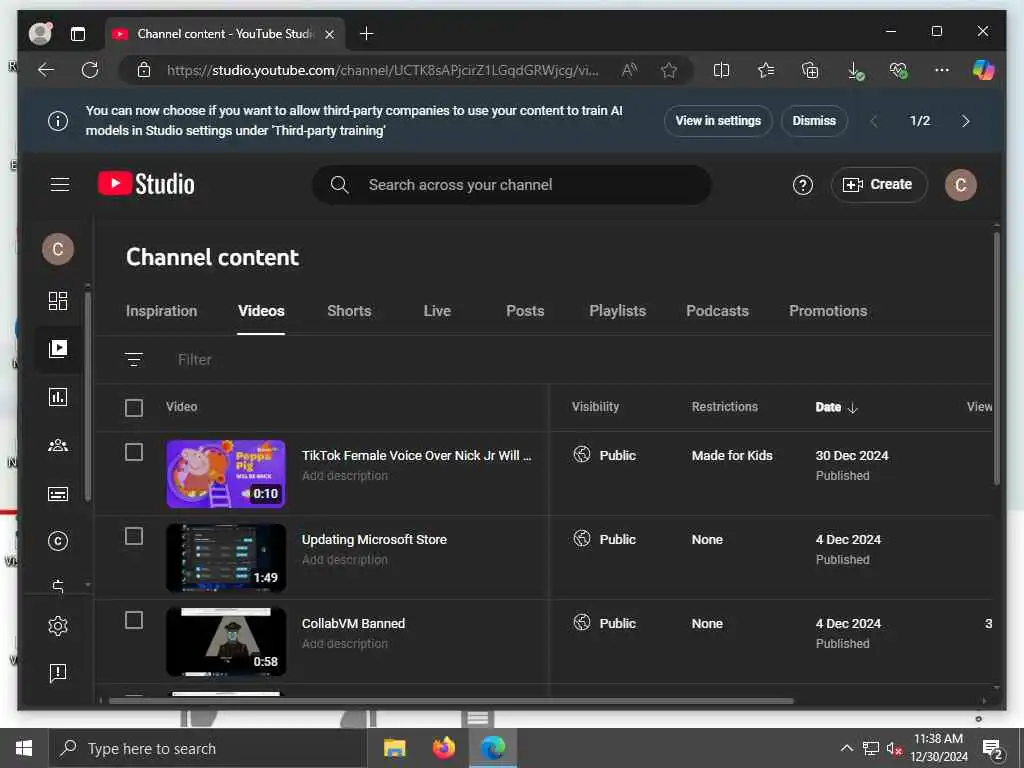Screen dimensions: 1024x768
Task: Open the Edge Favorites list icon
Action: (x=765, y=70)
